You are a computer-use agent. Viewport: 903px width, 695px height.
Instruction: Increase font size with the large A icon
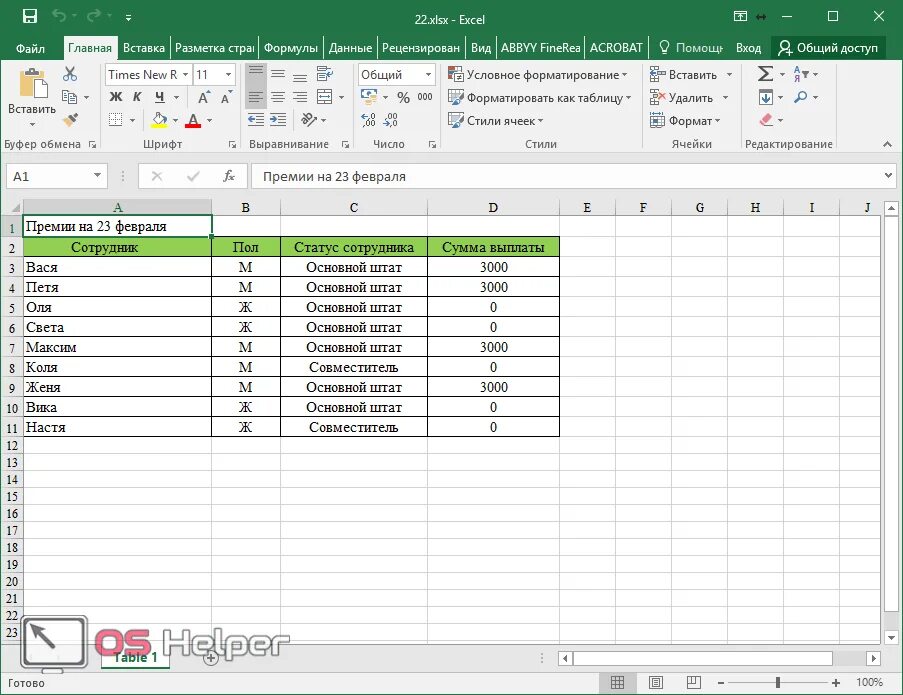click(x=204, y=97)
